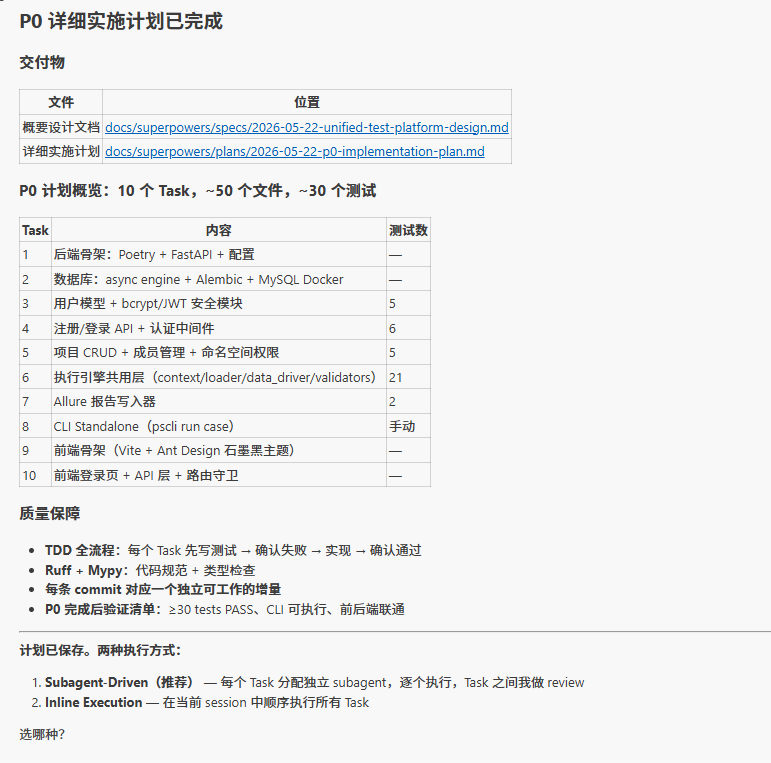
Task: Click the test count '21' cell
Action: click(408, 377)
